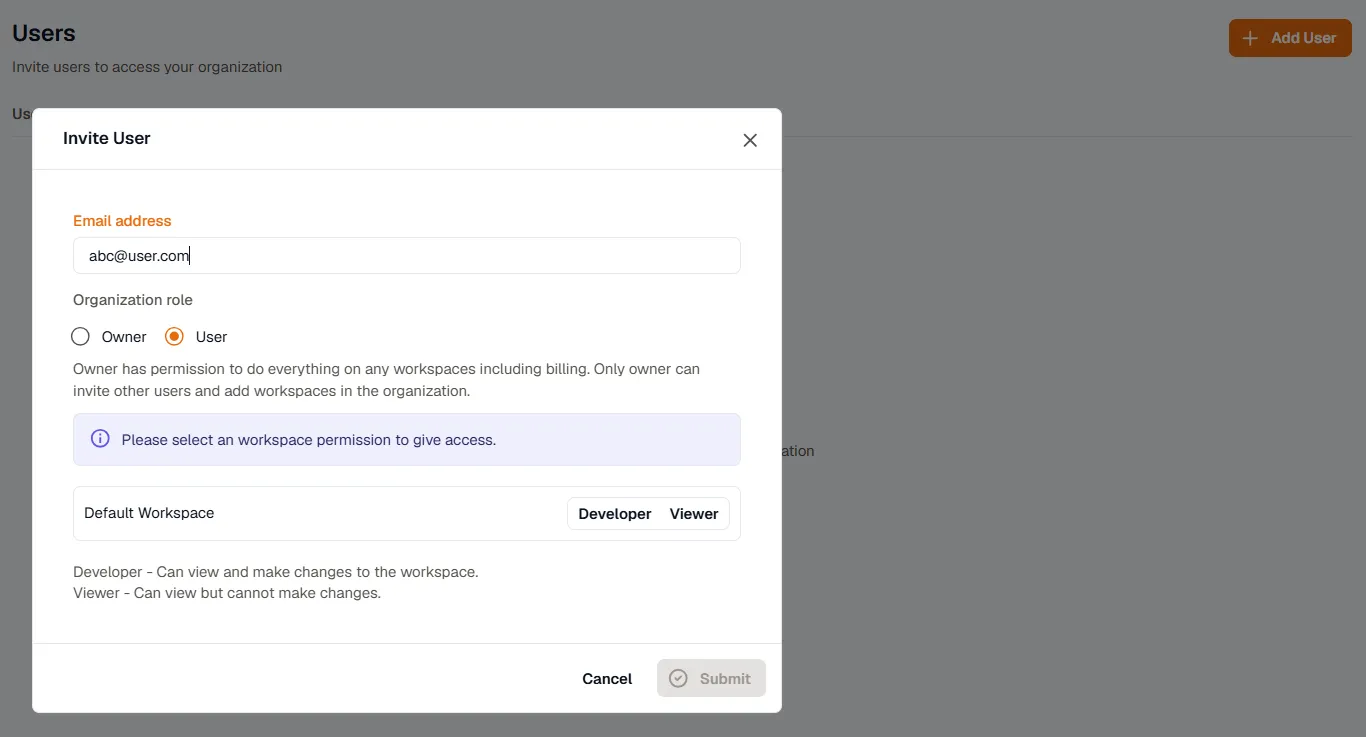
Task: Click 'Invite users to access your organization' subtitle
Action: (x=147, y=67)
